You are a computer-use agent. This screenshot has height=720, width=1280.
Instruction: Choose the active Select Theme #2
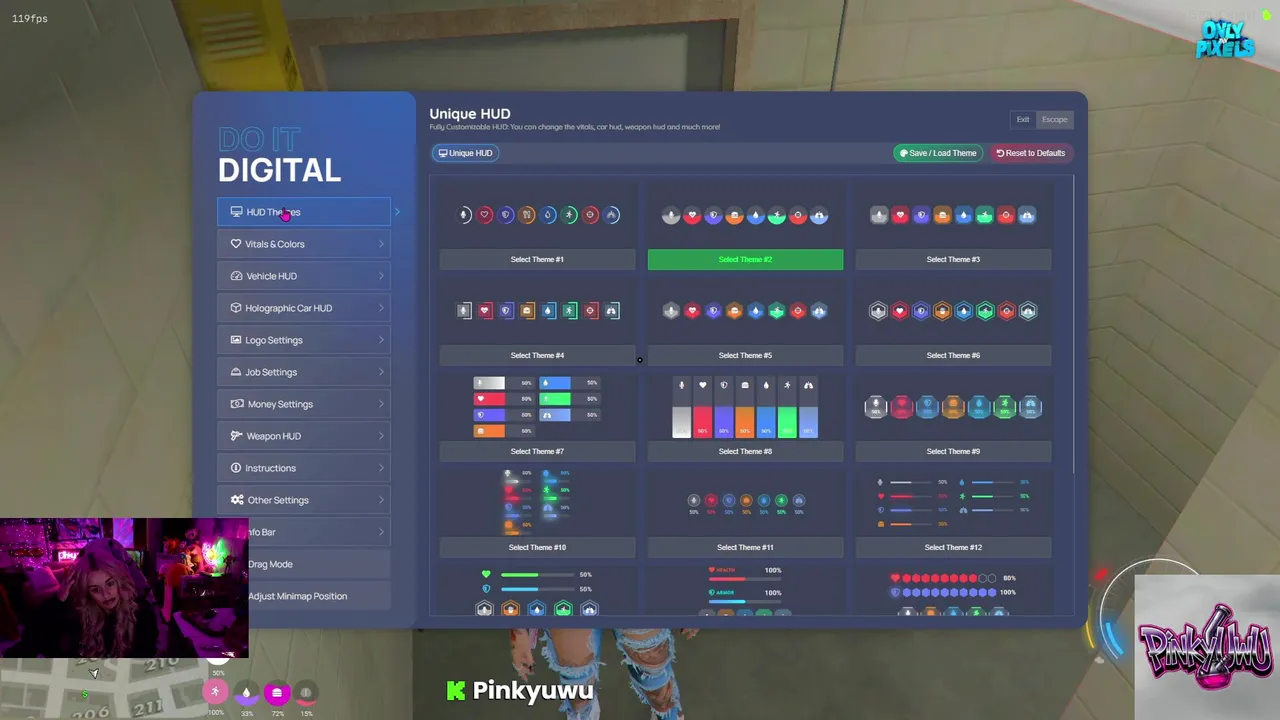click(745, 259)
